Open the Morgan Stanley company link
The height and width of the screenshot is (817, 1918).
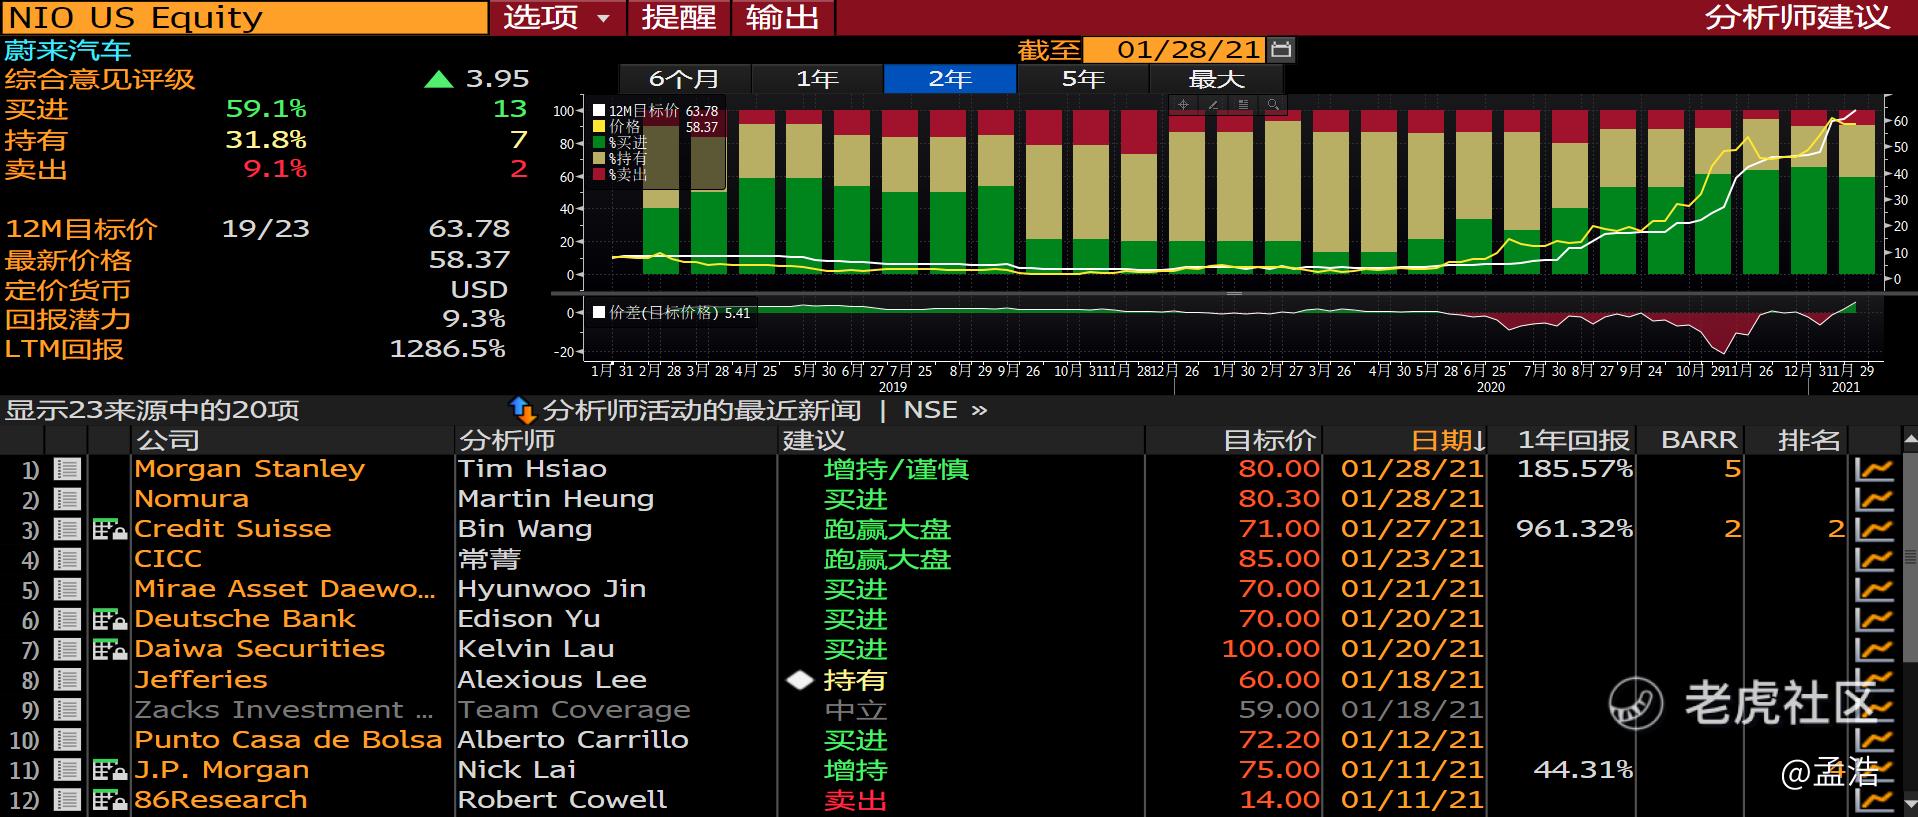(x=250, y=469)
